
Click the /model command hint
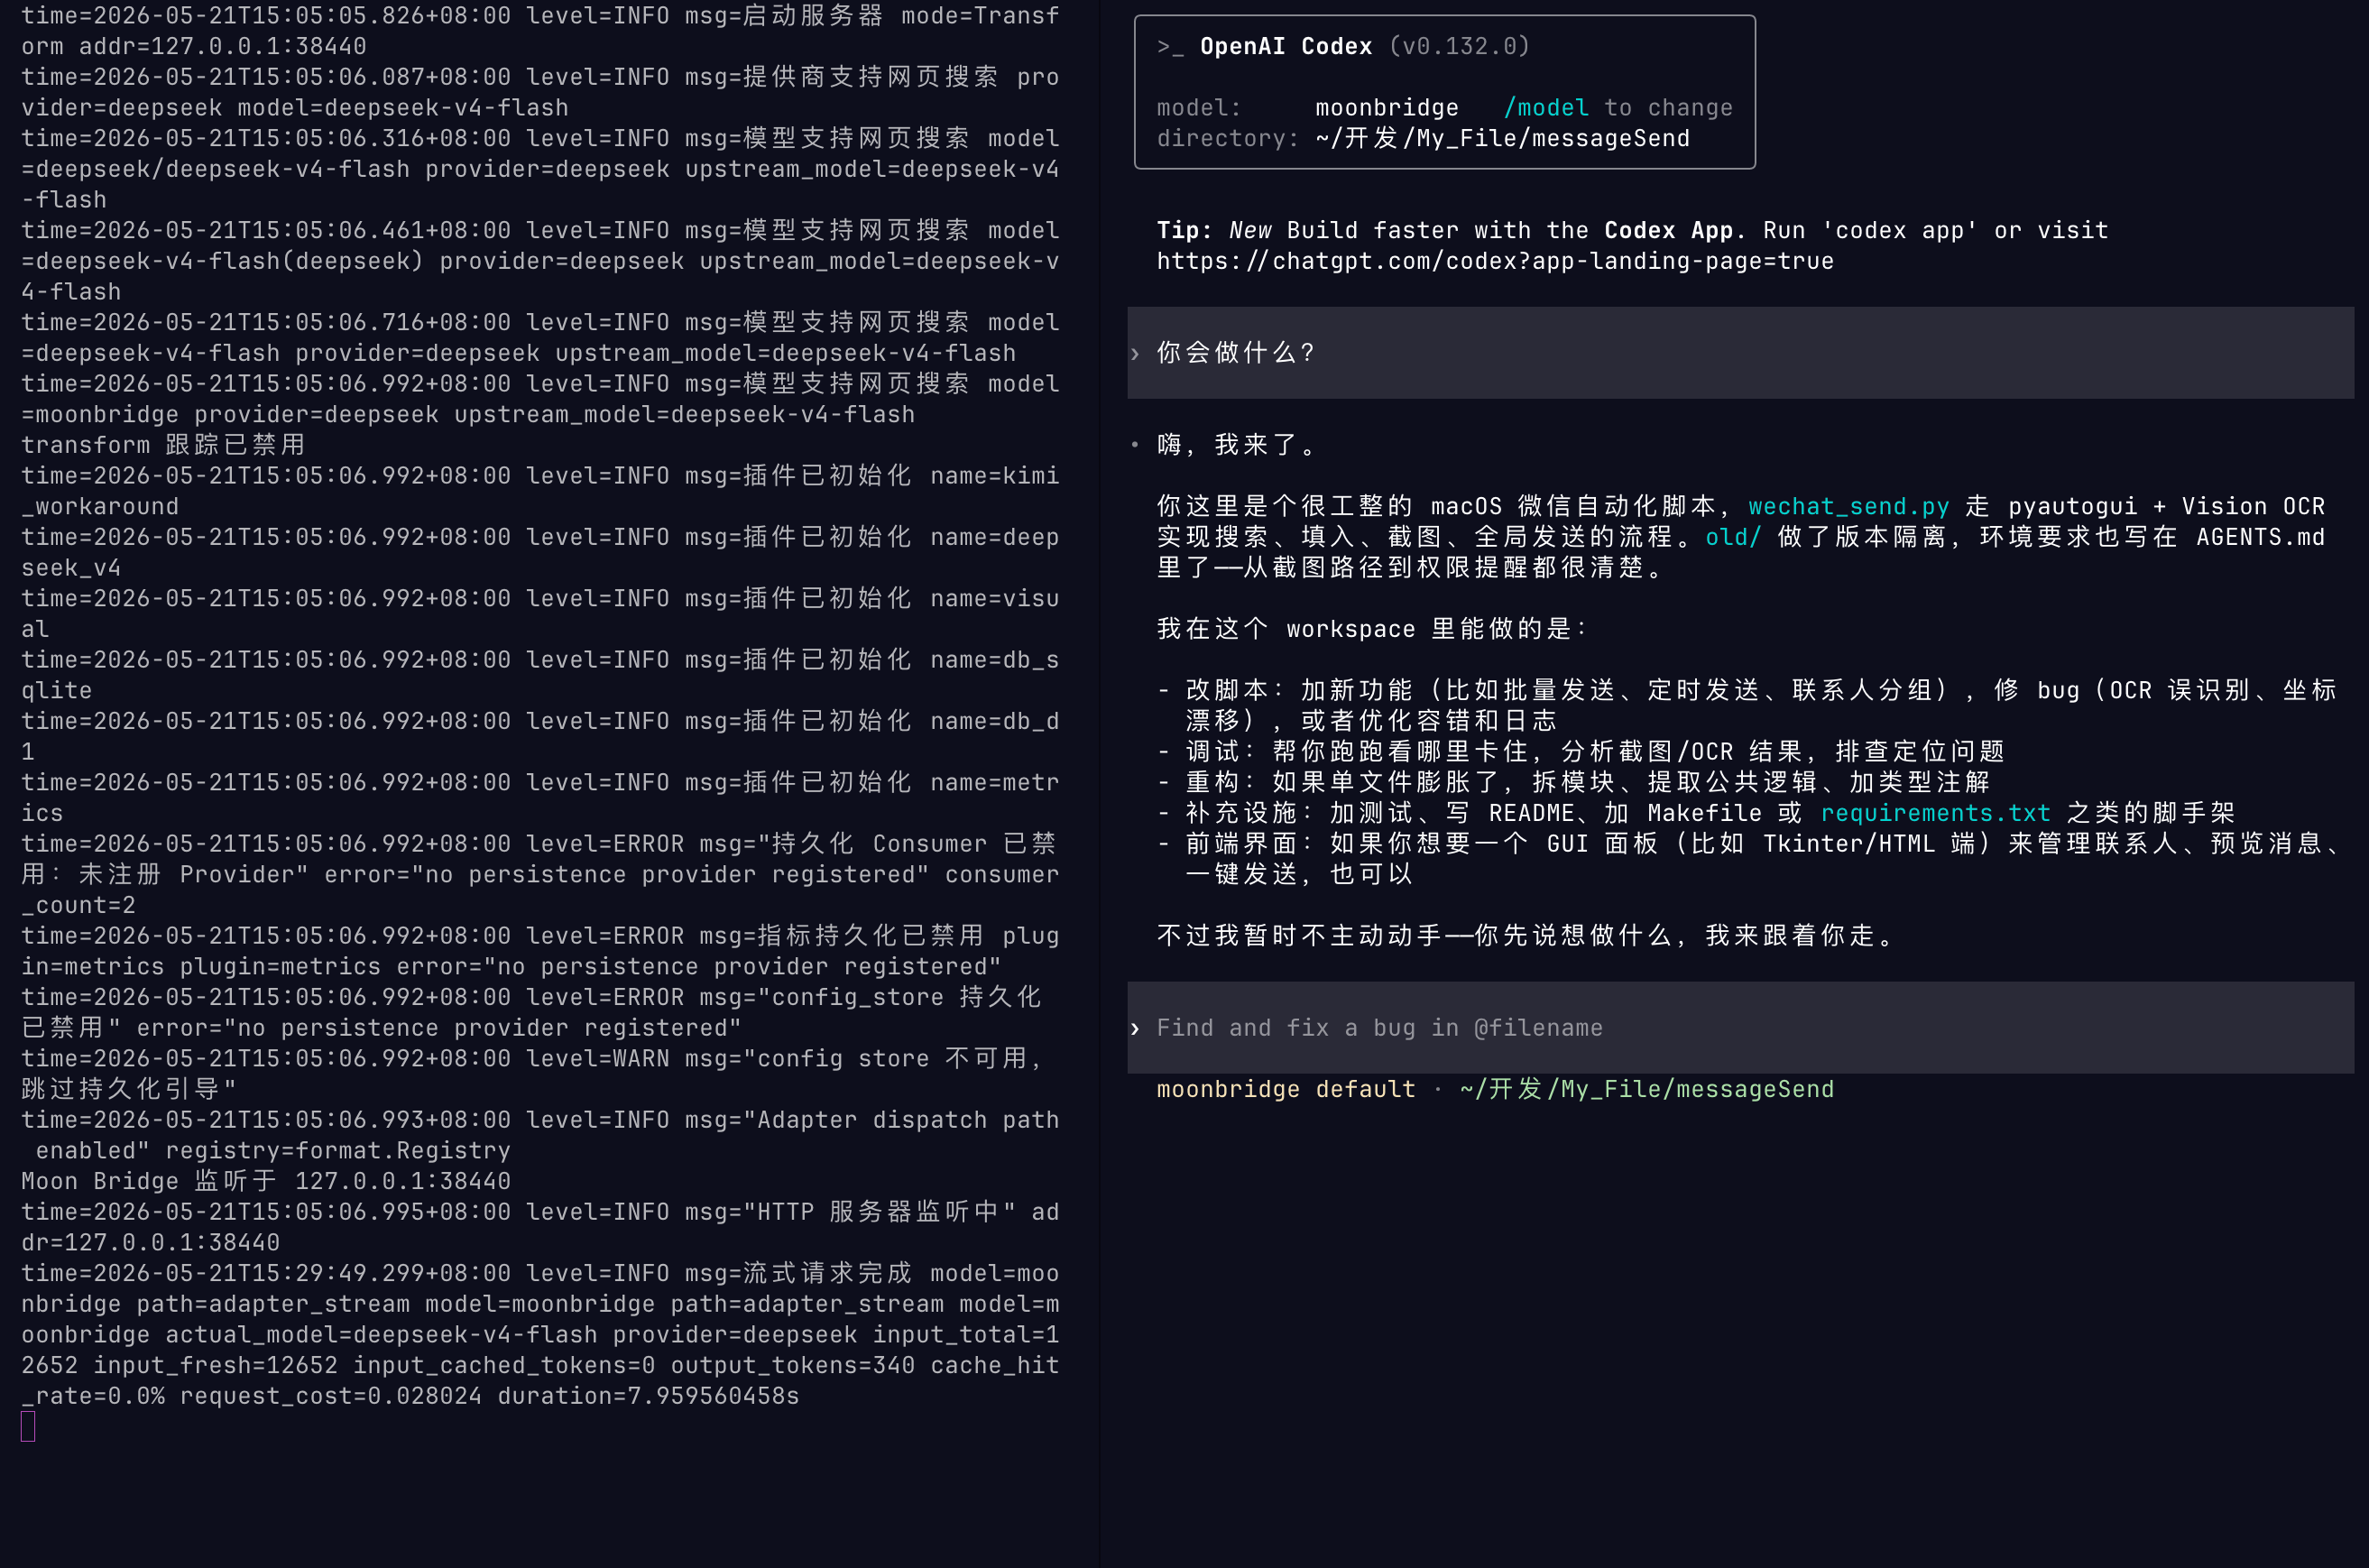[x=1546, y=108]
